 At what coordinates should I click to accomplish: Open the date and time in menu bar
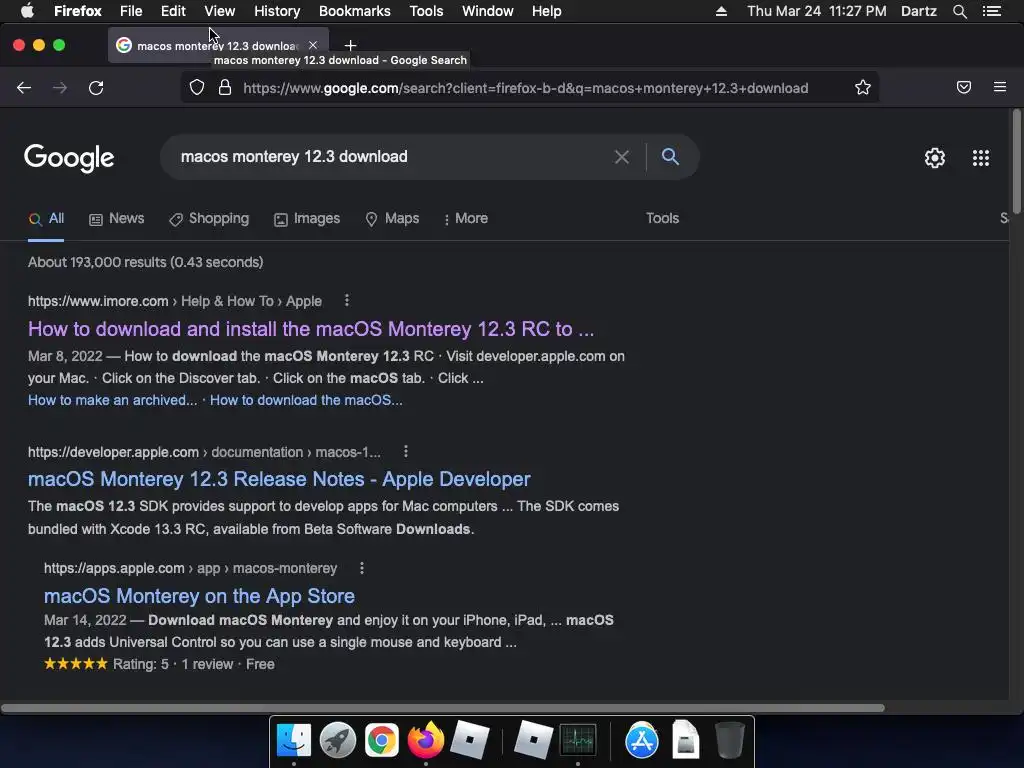click(816, 11)
